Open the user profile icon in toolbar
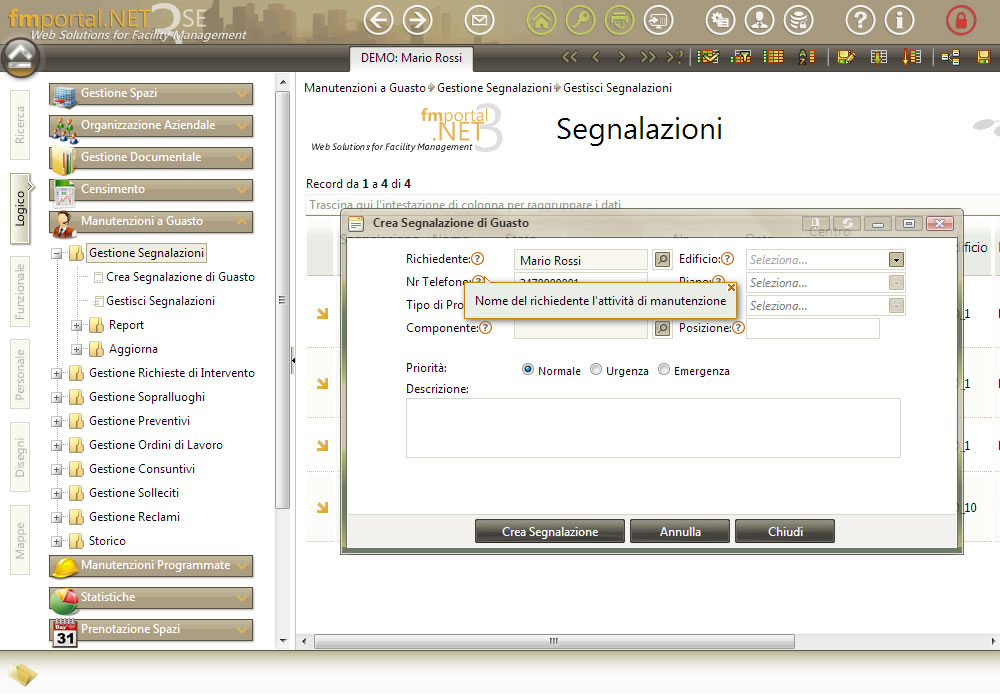 pyautogui.click(x=760, y=20)
